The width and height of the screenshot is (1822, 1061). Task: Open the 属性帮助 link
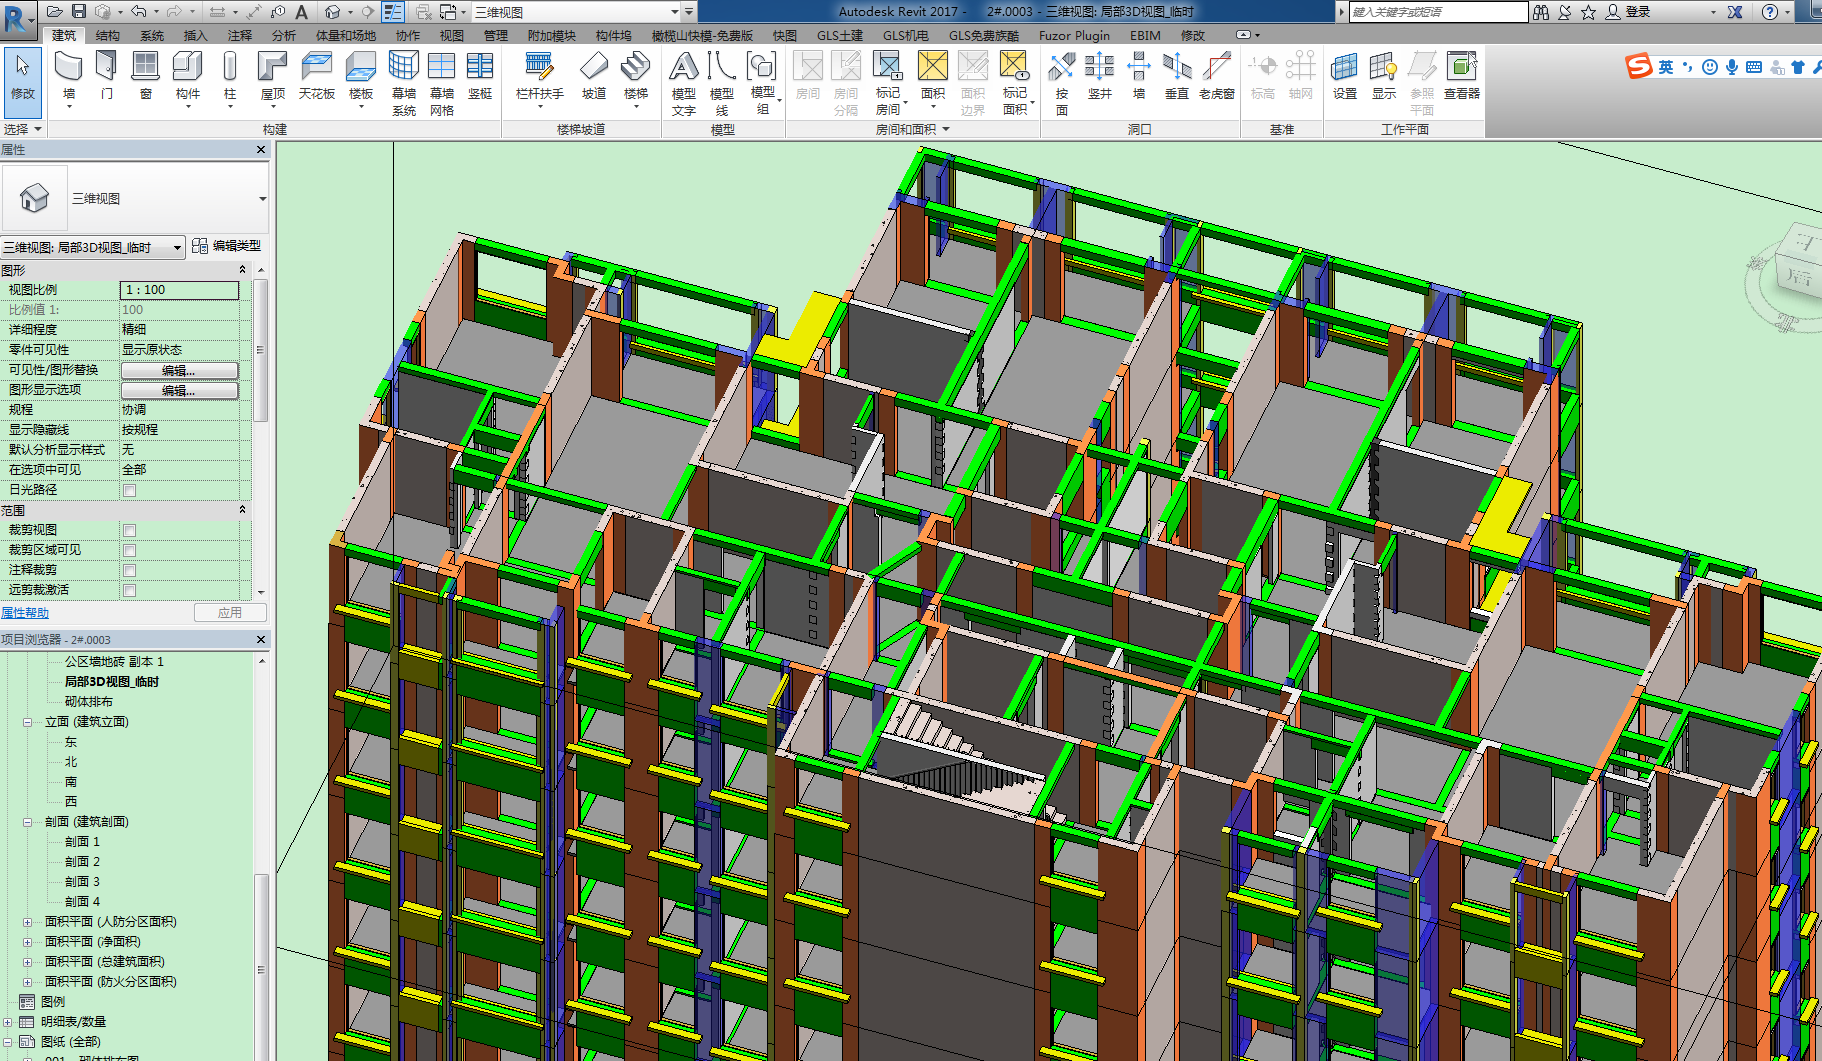pos(25,613)
